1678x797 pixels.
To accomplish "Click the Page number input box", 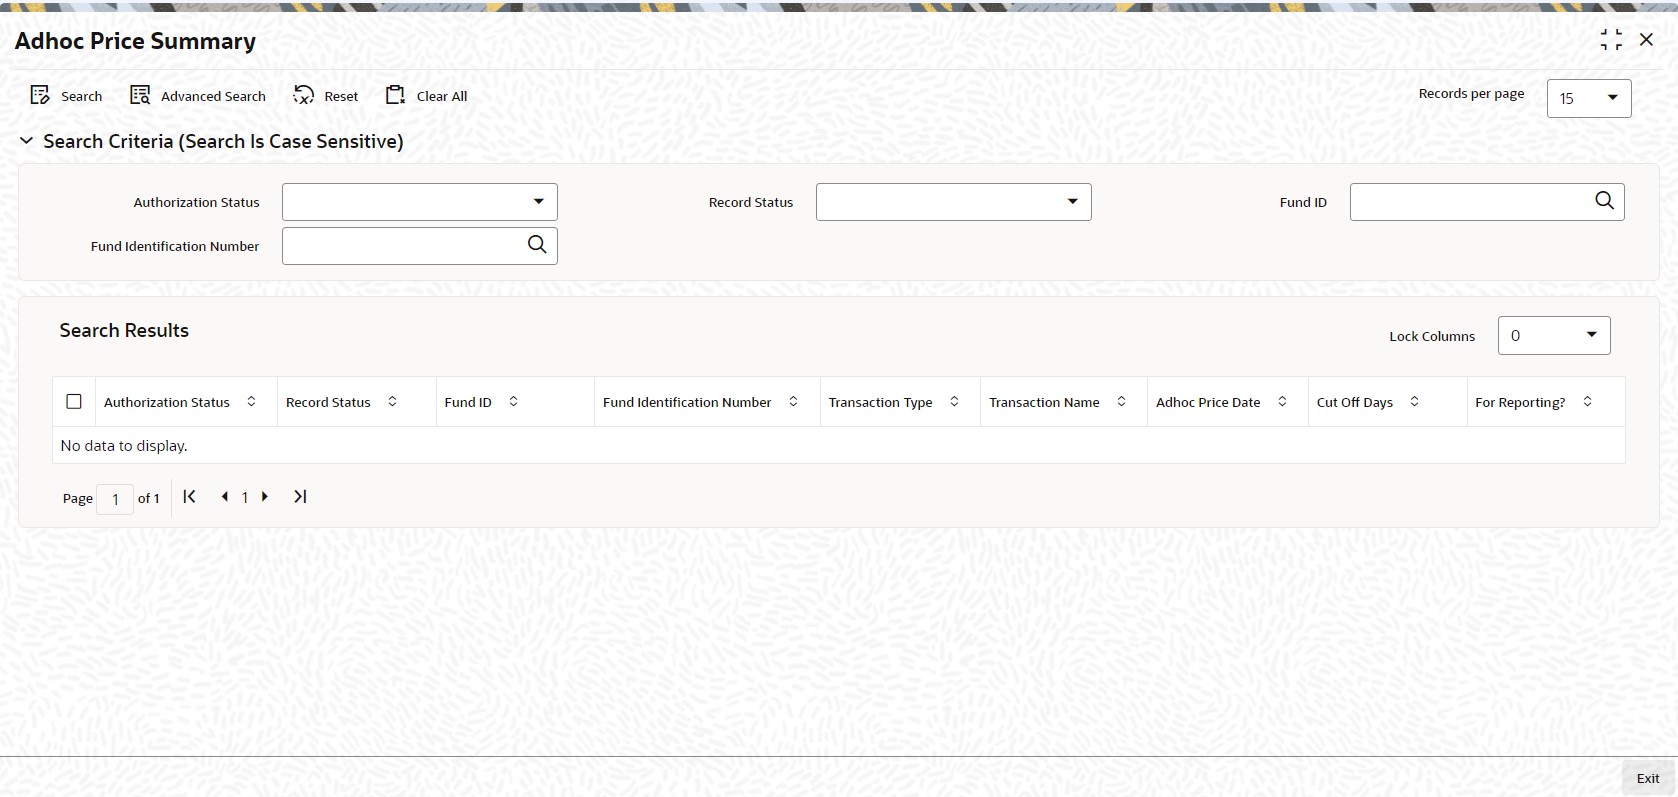I will pos(115,498).
